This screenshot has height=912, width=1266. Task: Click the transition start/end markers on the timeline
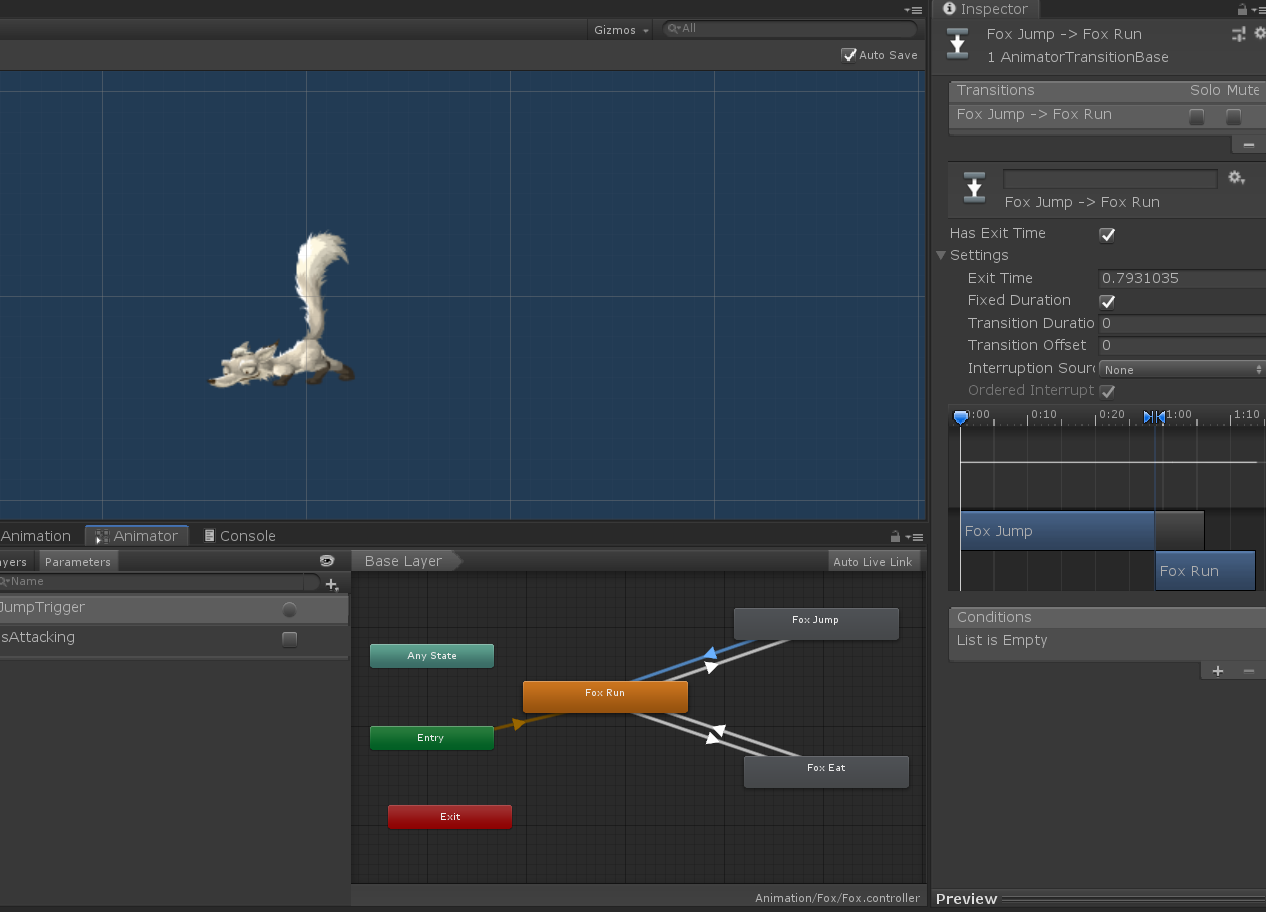click(1154, 416)
